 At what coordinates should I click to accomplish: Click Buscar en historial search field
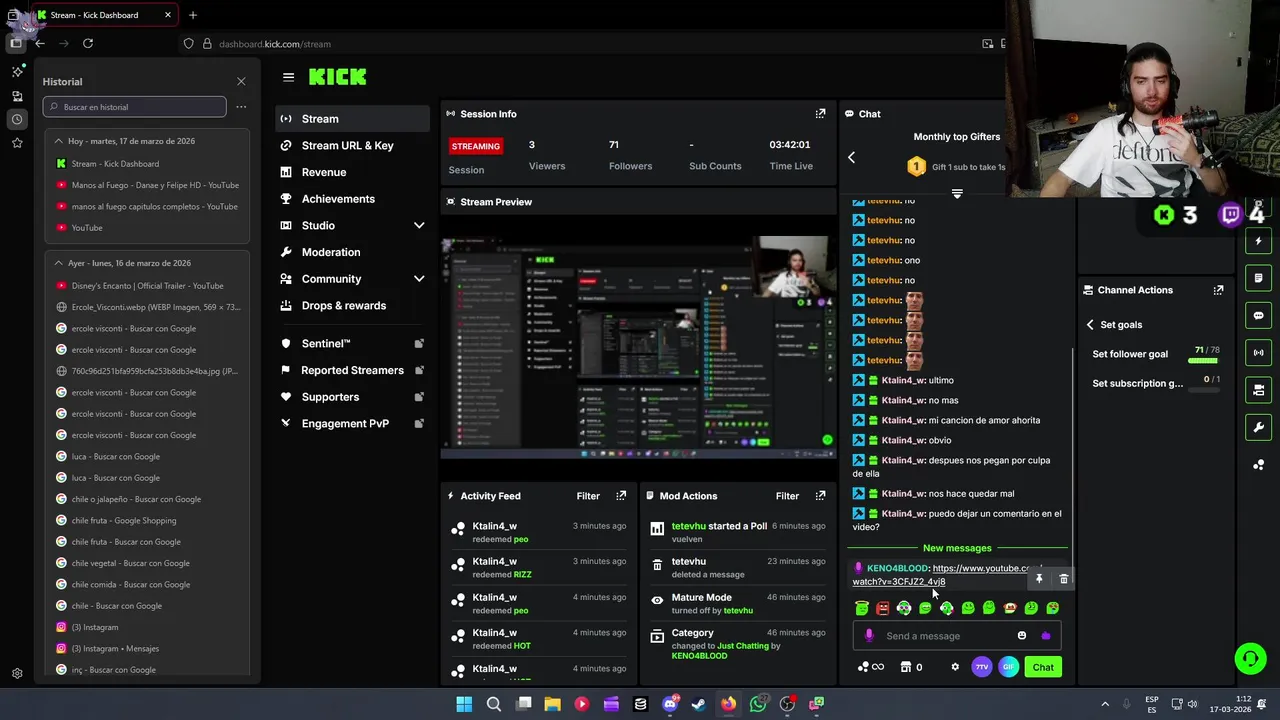pyautogui.click(x=135, y=107)
